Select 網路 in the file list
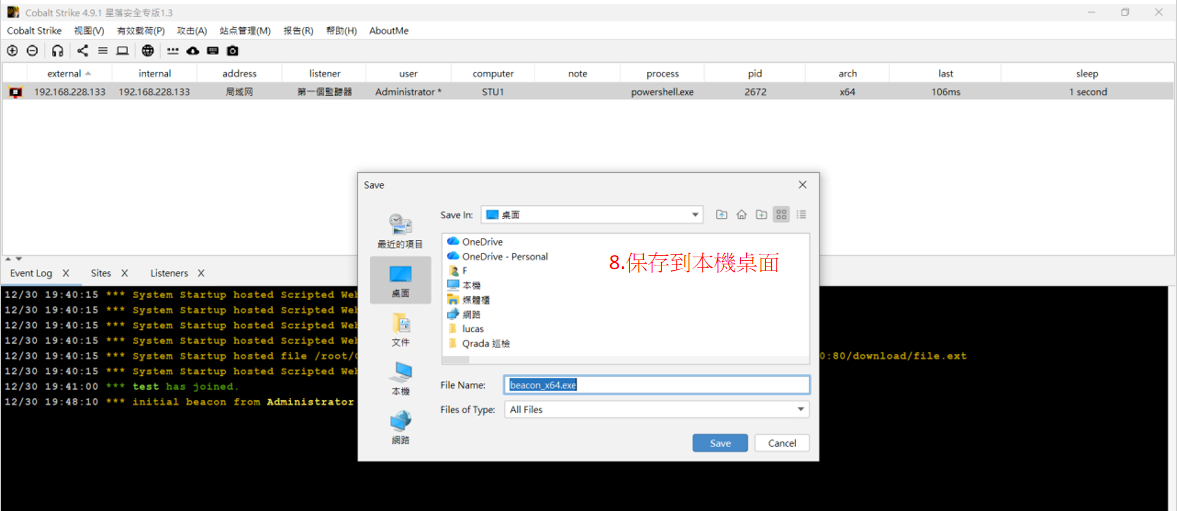Viewport: 1177px width, 511px height. click(464, 314)
